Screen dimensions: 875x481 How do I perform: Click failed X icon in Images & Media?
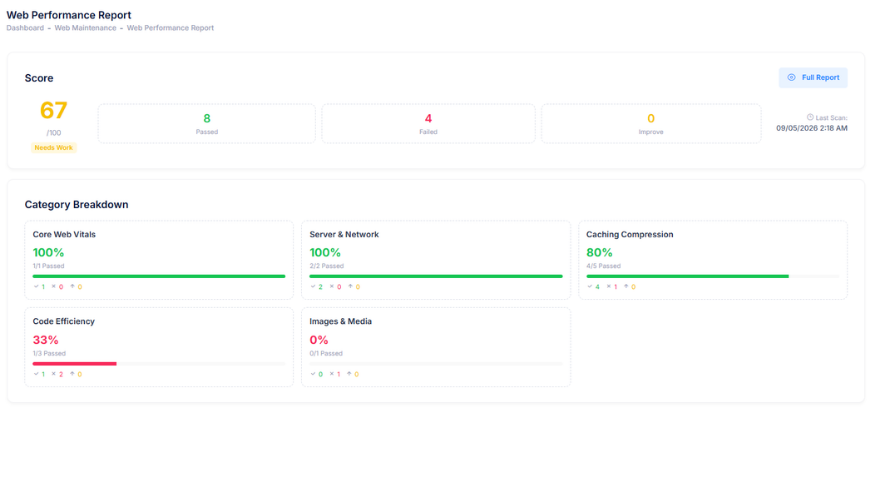click(331, 374)
